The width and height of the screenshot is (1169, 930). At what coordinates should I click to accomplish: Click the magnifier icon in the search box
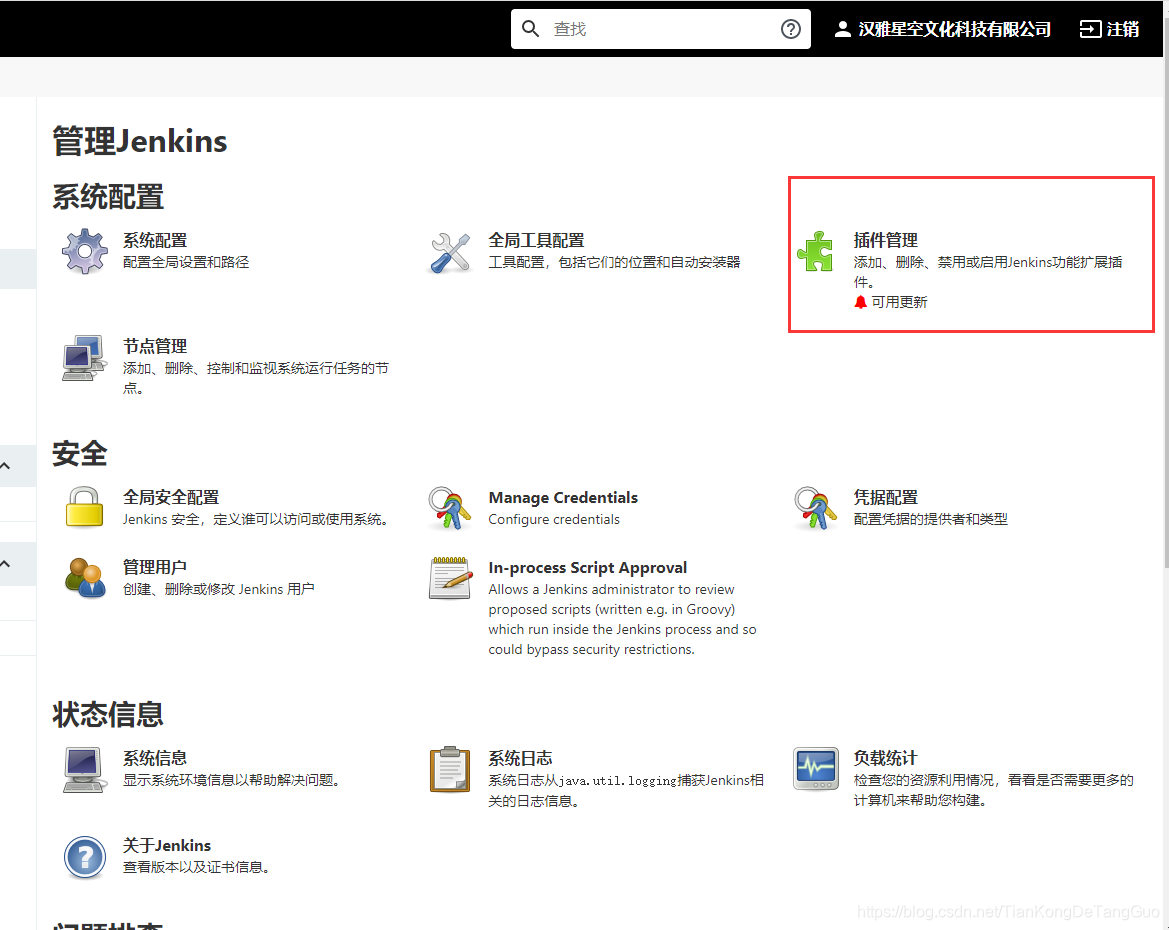click(x=530, y=28)
